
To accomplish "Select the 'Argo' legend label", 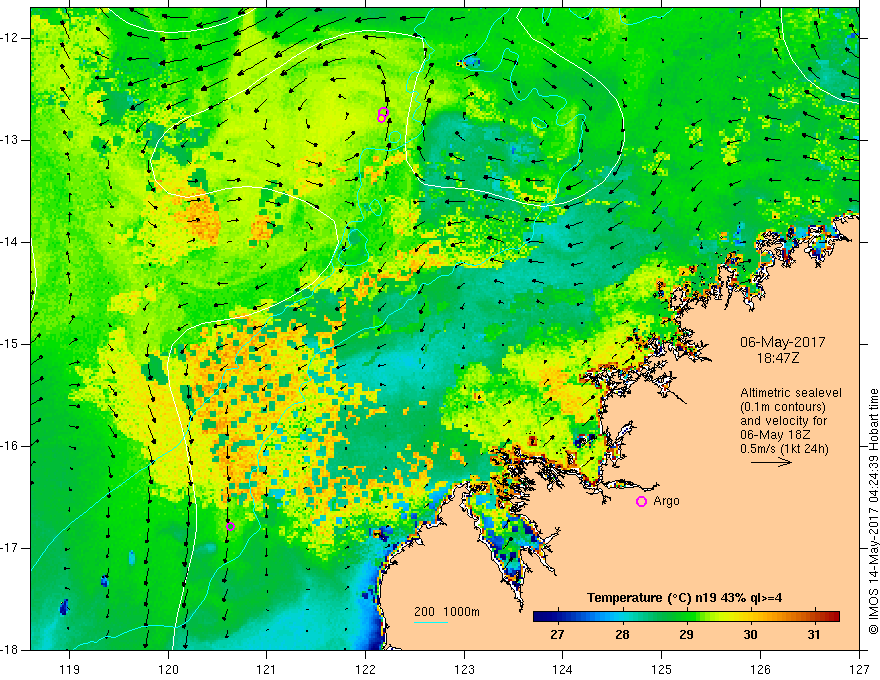I will click(666, 501).
